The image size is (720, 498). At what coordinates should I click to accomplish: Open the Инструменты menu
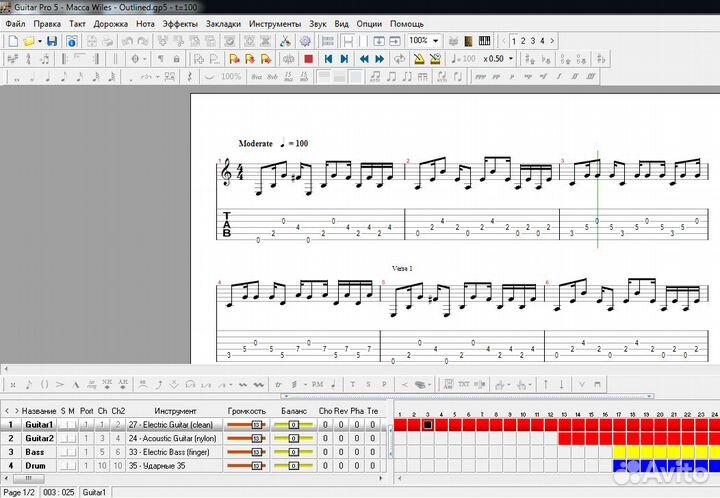(275, 23)
